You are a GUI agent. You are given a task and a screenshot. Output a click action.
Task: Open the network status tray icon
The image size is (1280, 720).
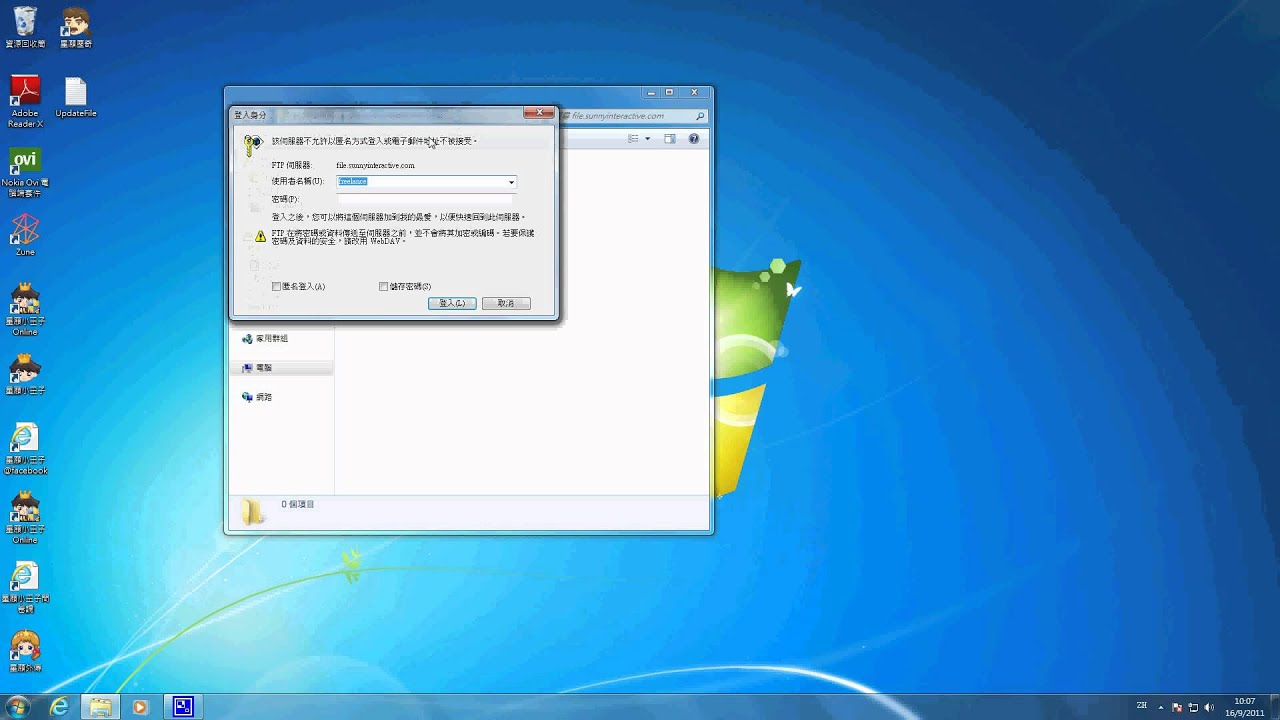pyautogui.click(x=1194, y=707)
